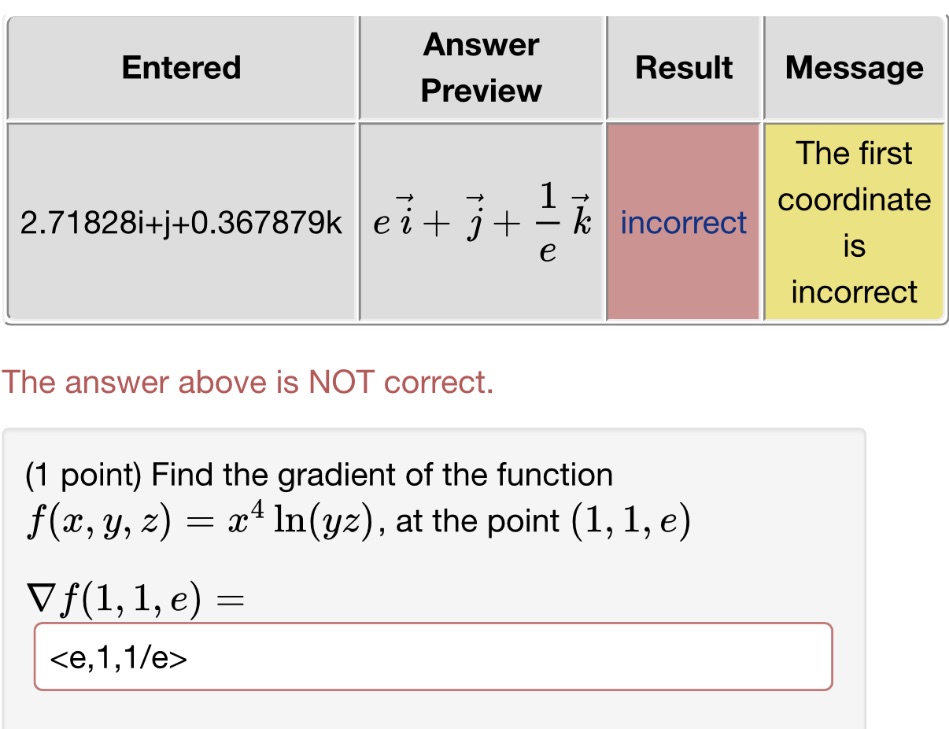Click the Answer Preview formula cell
949x729 pixels.
click(482, 222)
